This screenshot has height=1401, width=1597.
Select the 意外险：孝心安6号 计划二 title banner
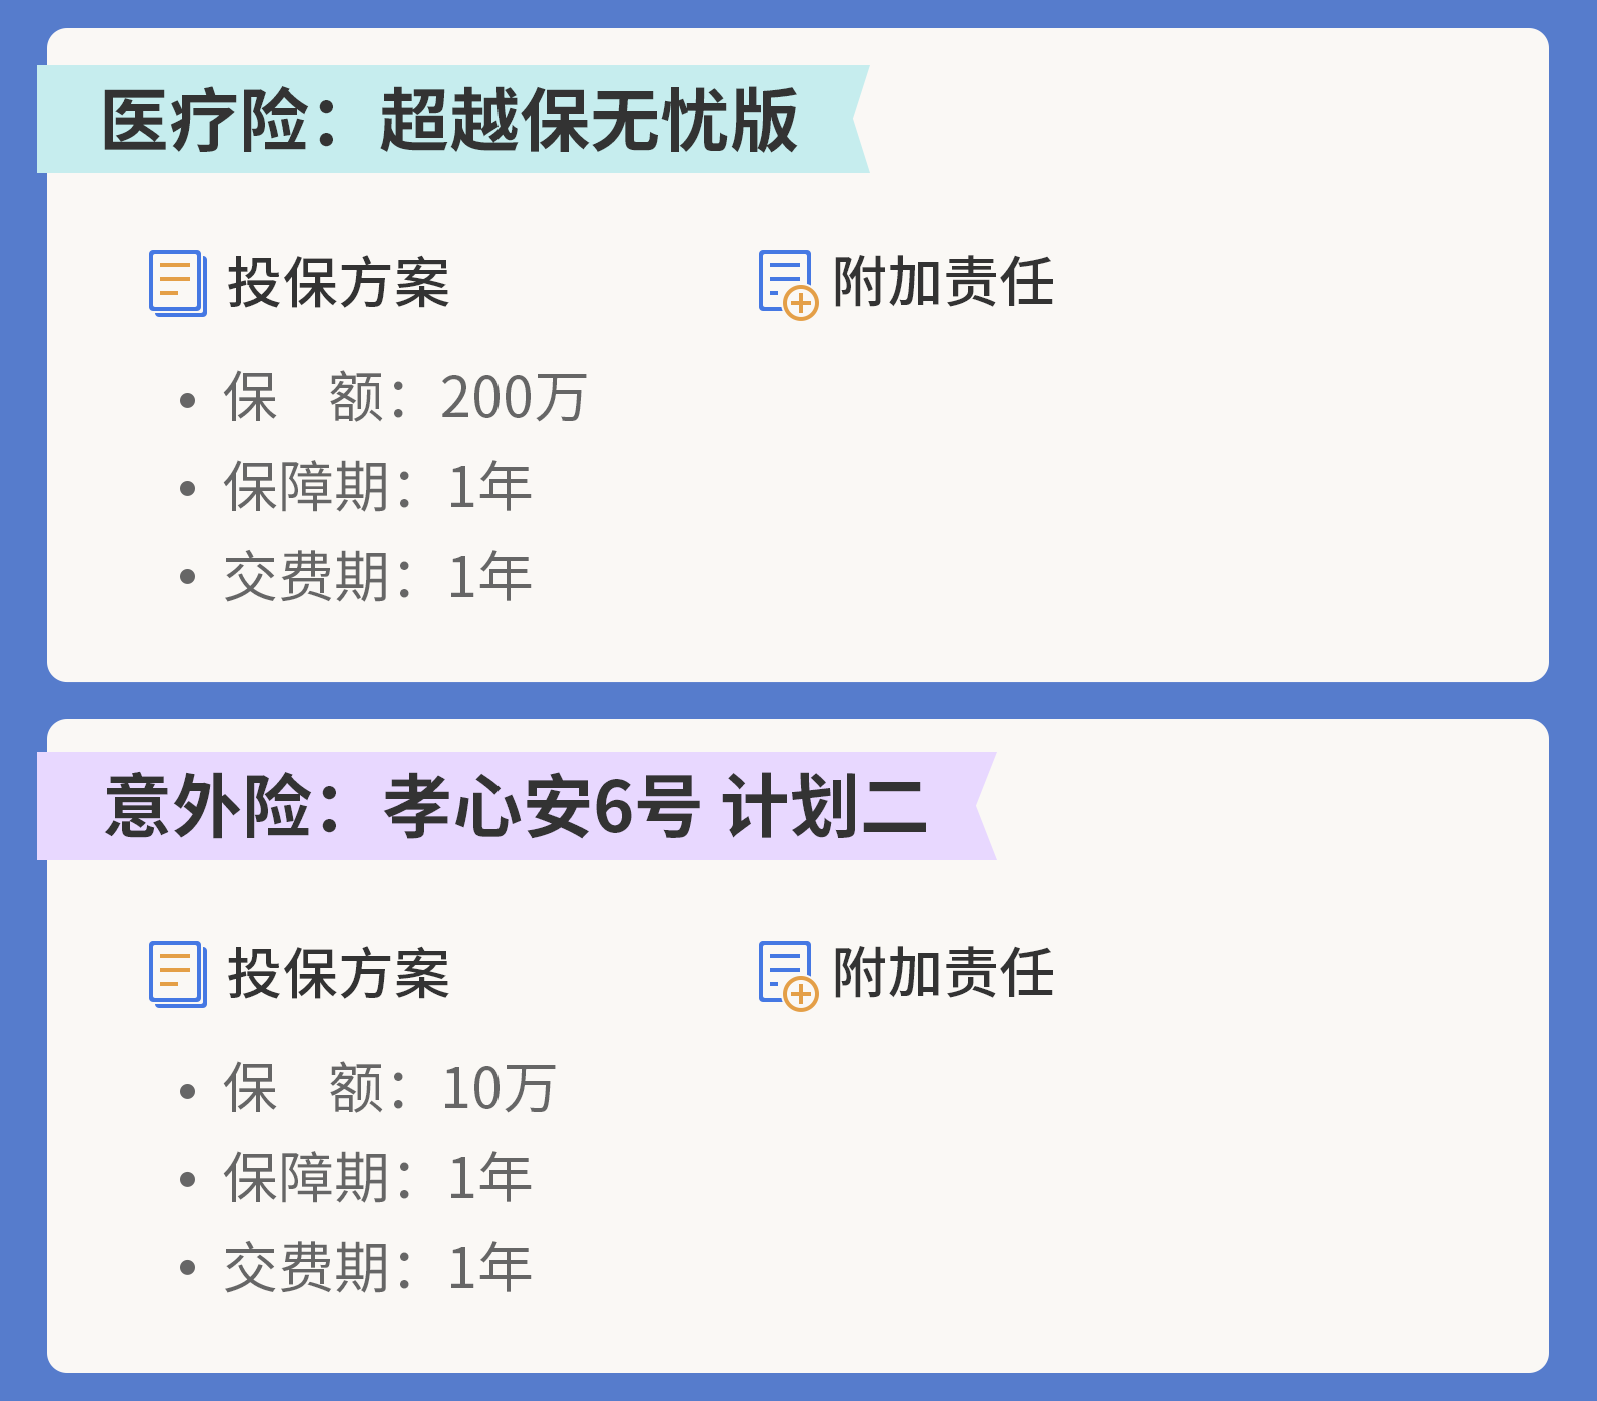click(x=514, y=806)
